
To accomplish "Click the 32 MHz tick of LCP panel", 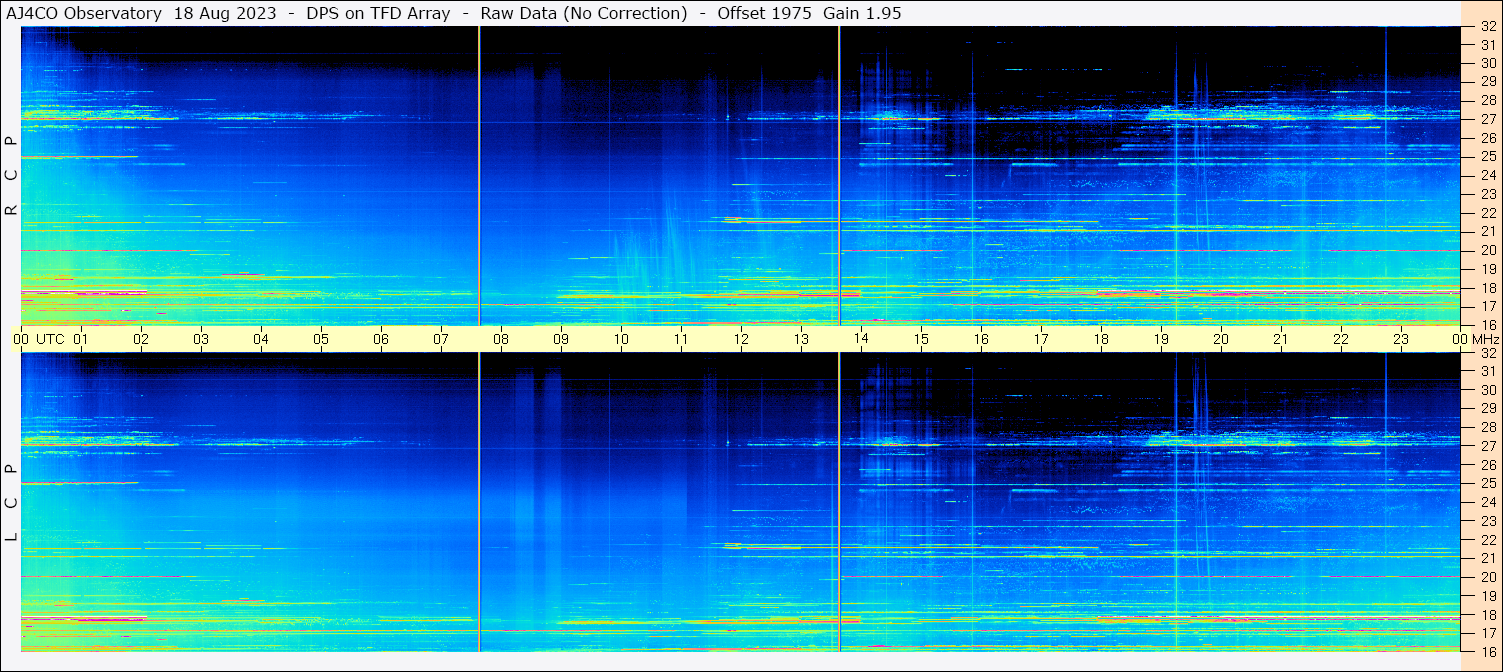I will (x=1487, y=353).
